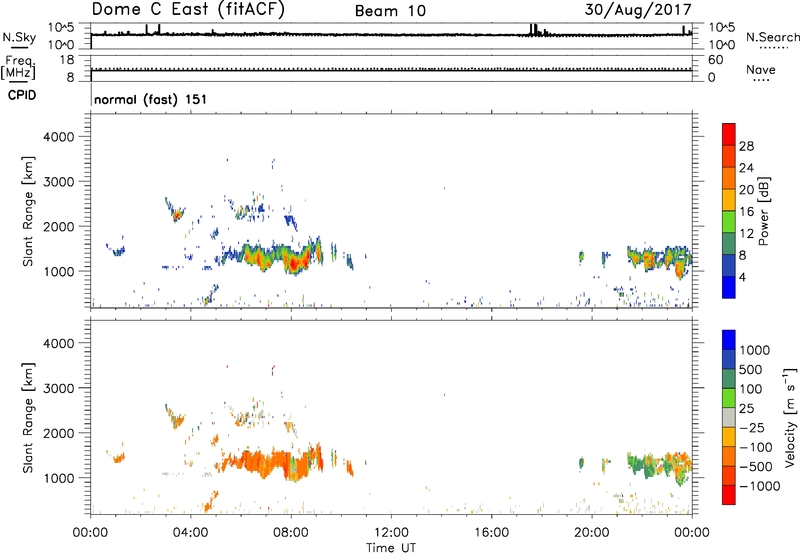The image size is (800, 554).
Task: Click the '-1000' tick on the velocity colorbar
Action: click(x=760, y=486)
